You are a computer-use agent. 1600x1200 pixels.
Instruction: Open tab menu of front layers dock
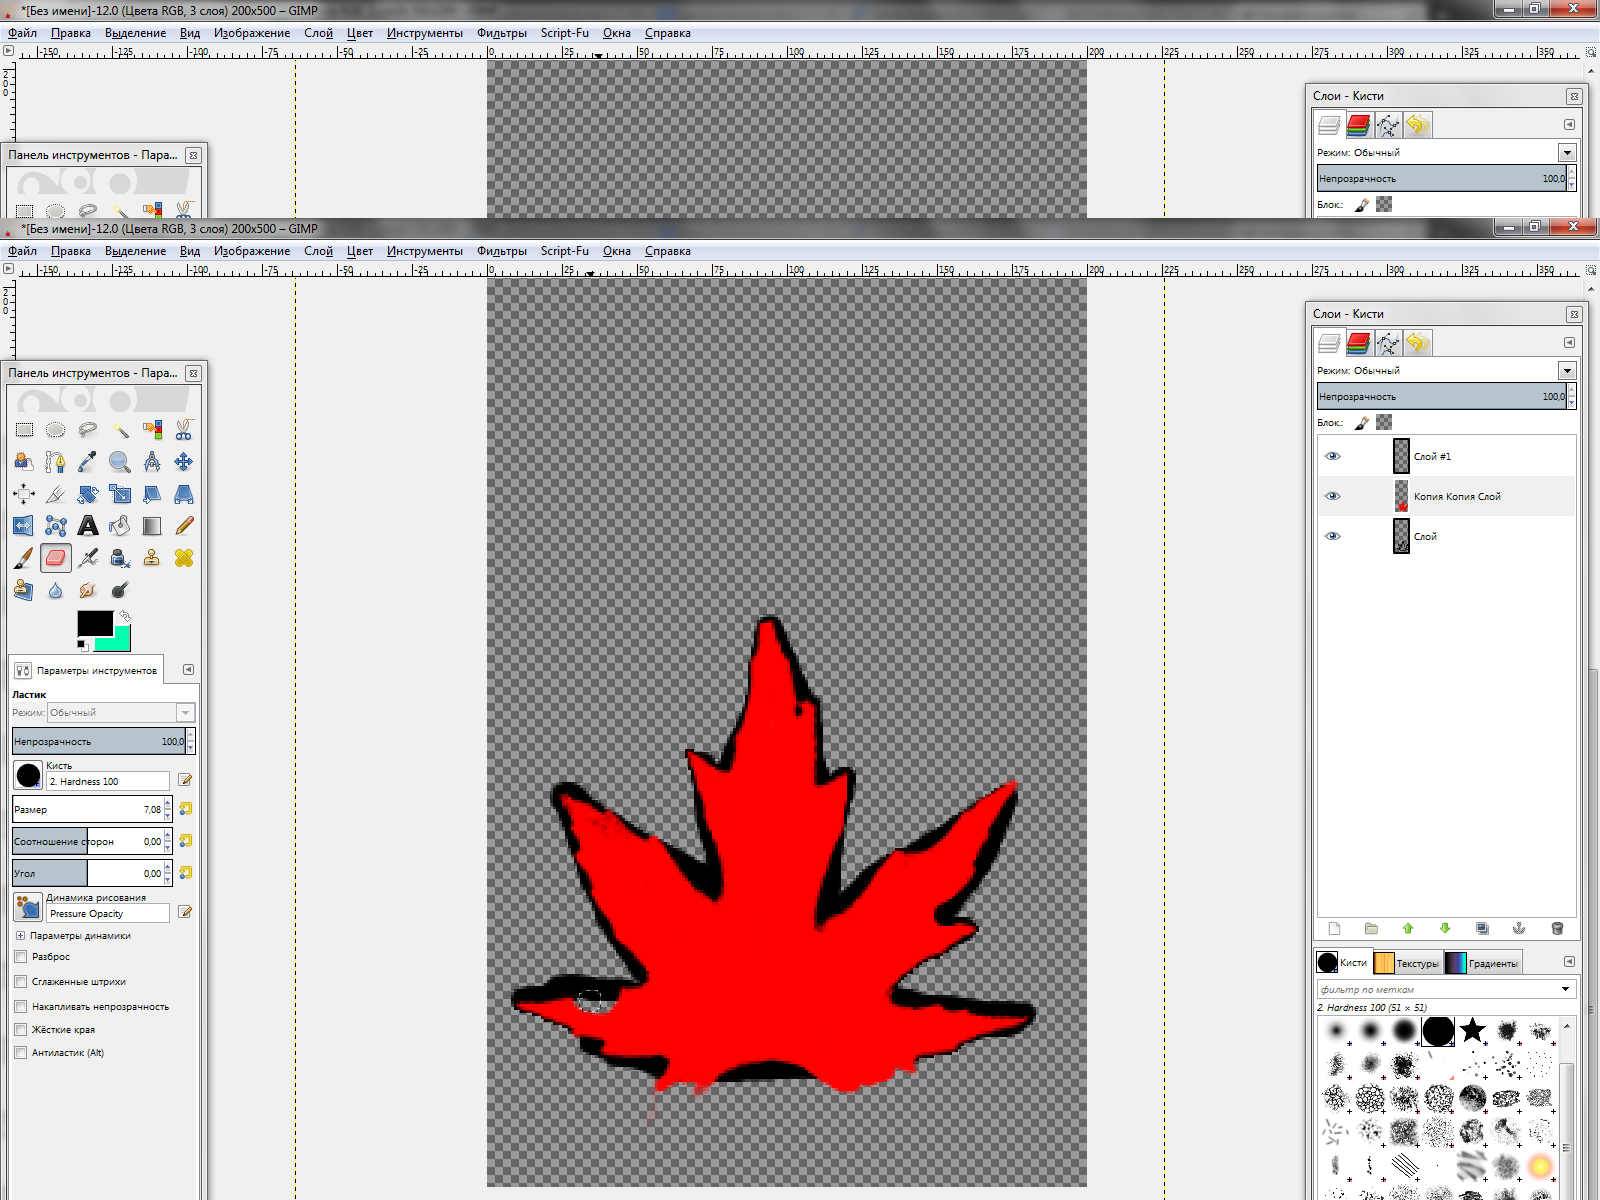(1569, 343)
